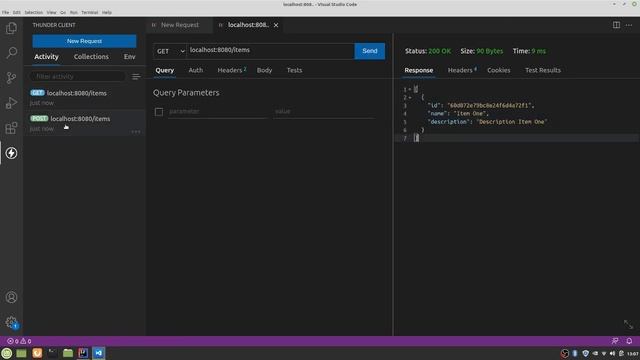Click the feedback icon in status bar
Screen dimensions: 640x360
click(615, 341)
